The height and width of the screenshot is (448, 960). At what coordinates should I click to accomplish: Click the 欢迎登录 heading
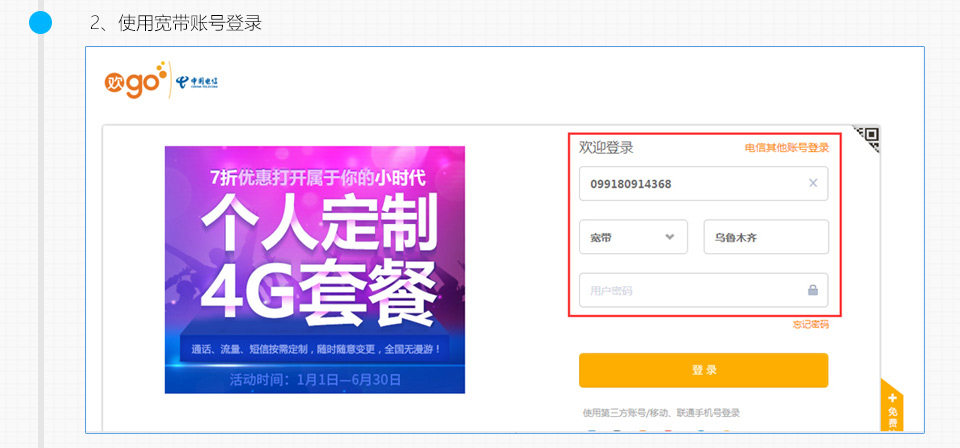(x=606, y=147)
